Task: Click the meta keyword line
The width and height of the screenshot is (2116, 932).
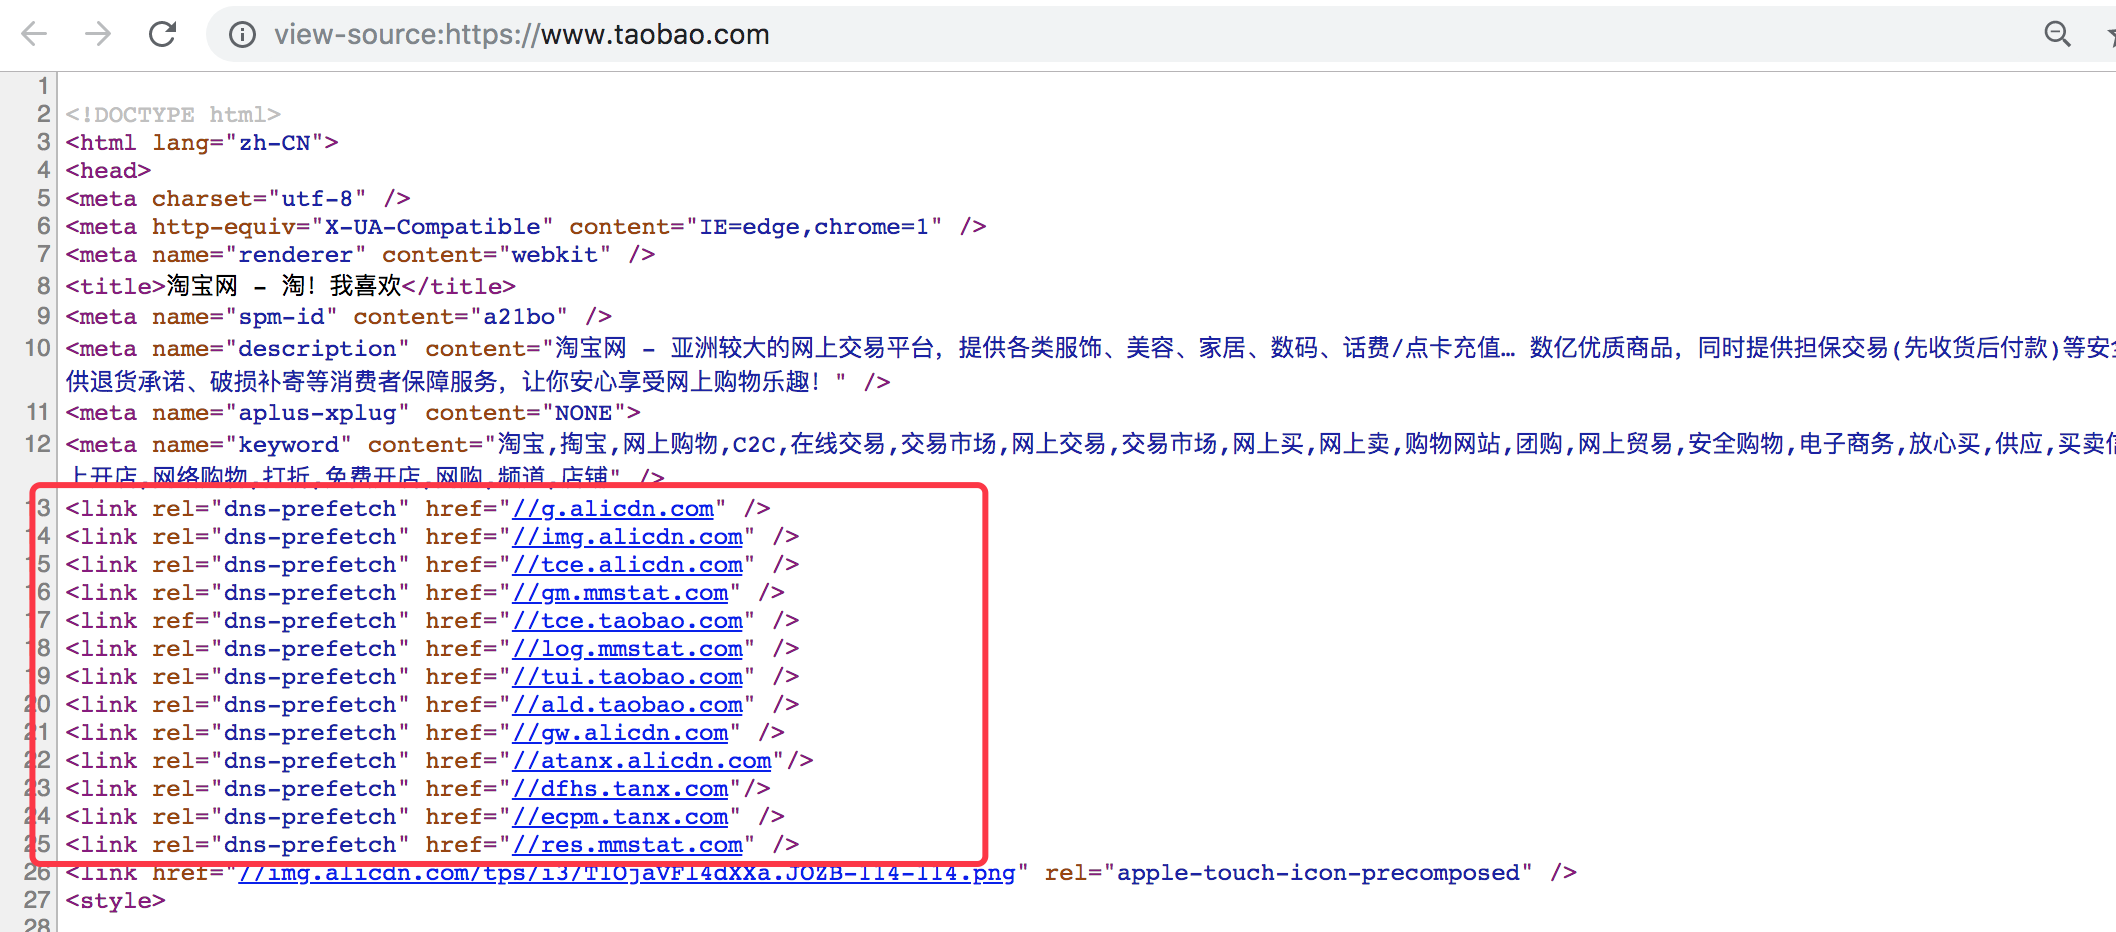Action: point(1090,459)
